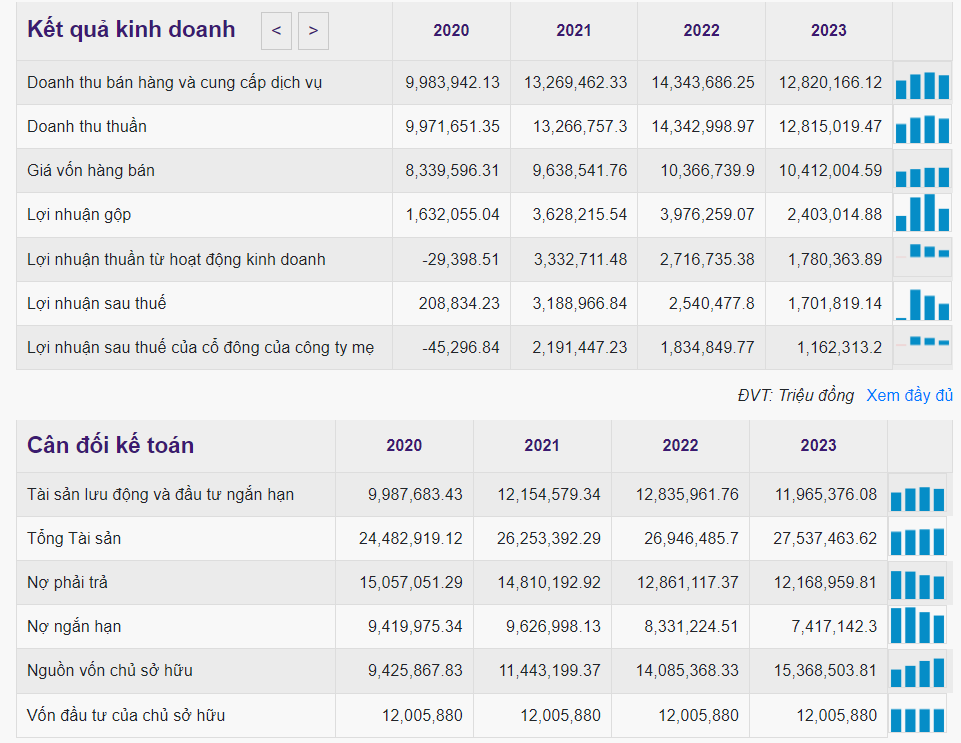Viewport: 961px width, 743px height.
Task: Select the 'Lợi nhuận thuần từ hoạt động kinh doanh' row label
Action: click(x=176, y=260)
